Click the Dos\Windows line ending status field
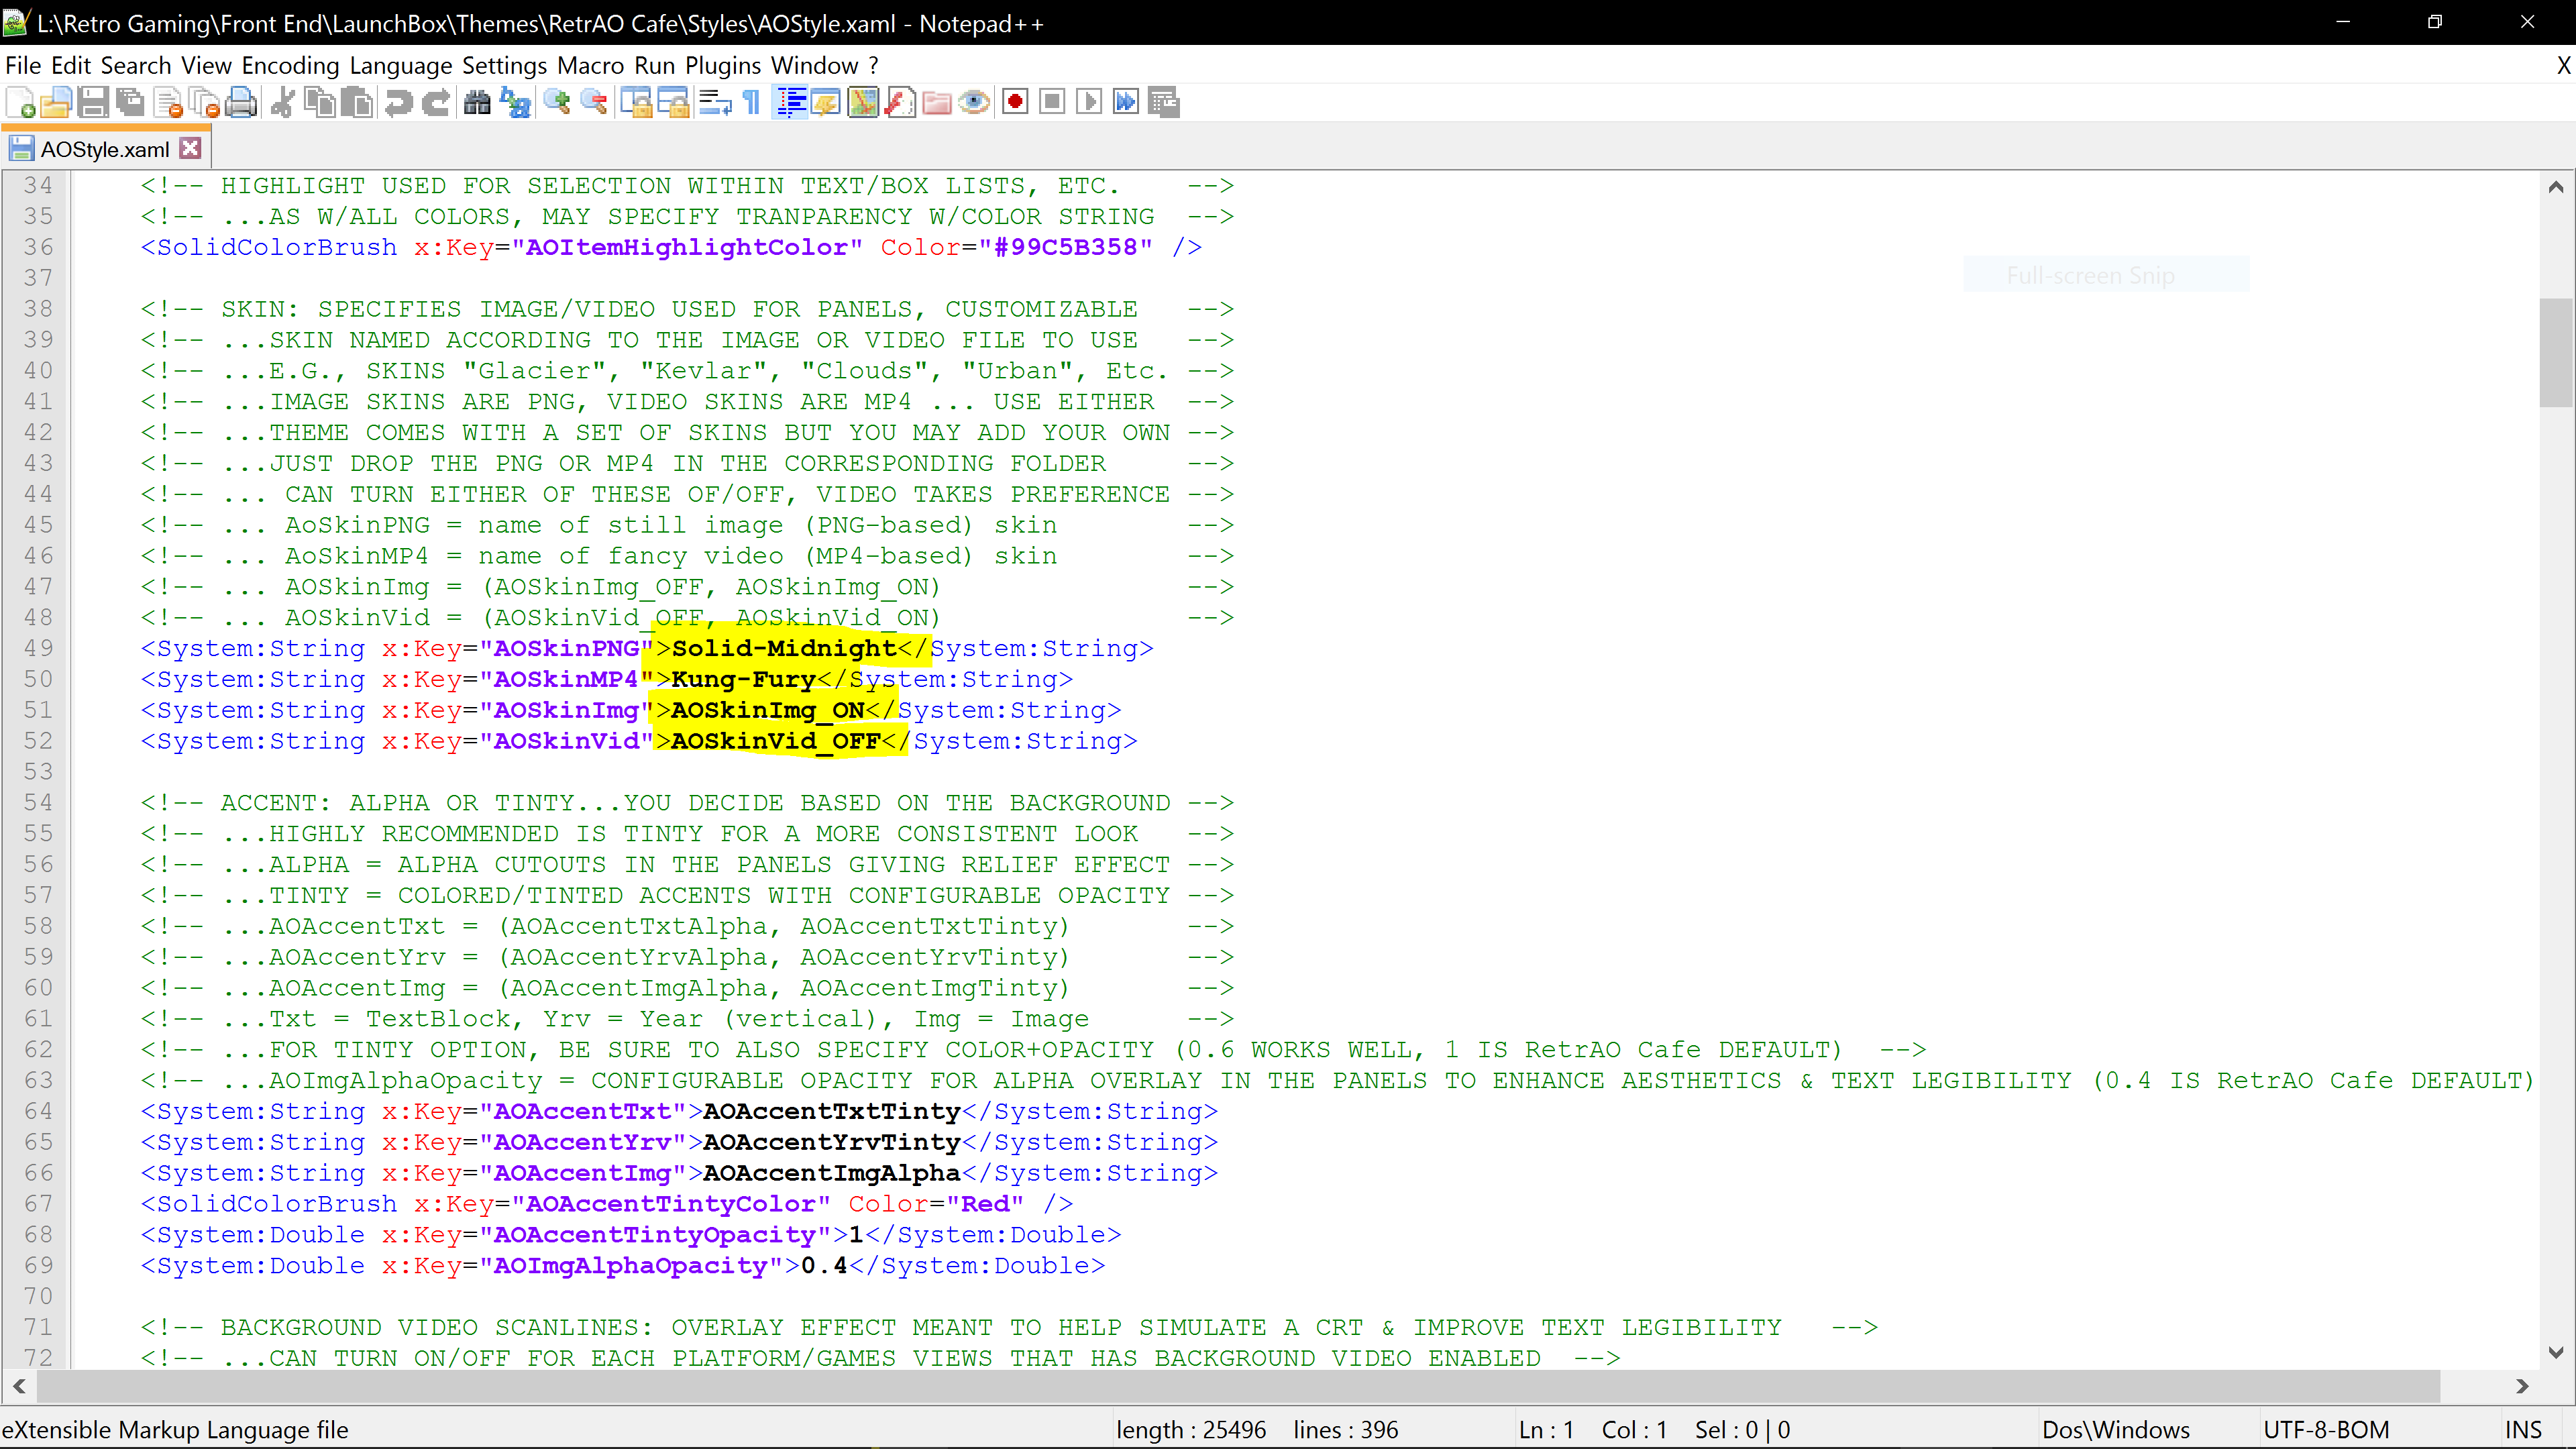The width and height of the screenshot is (2576, 1449). coord(2116,1430)
